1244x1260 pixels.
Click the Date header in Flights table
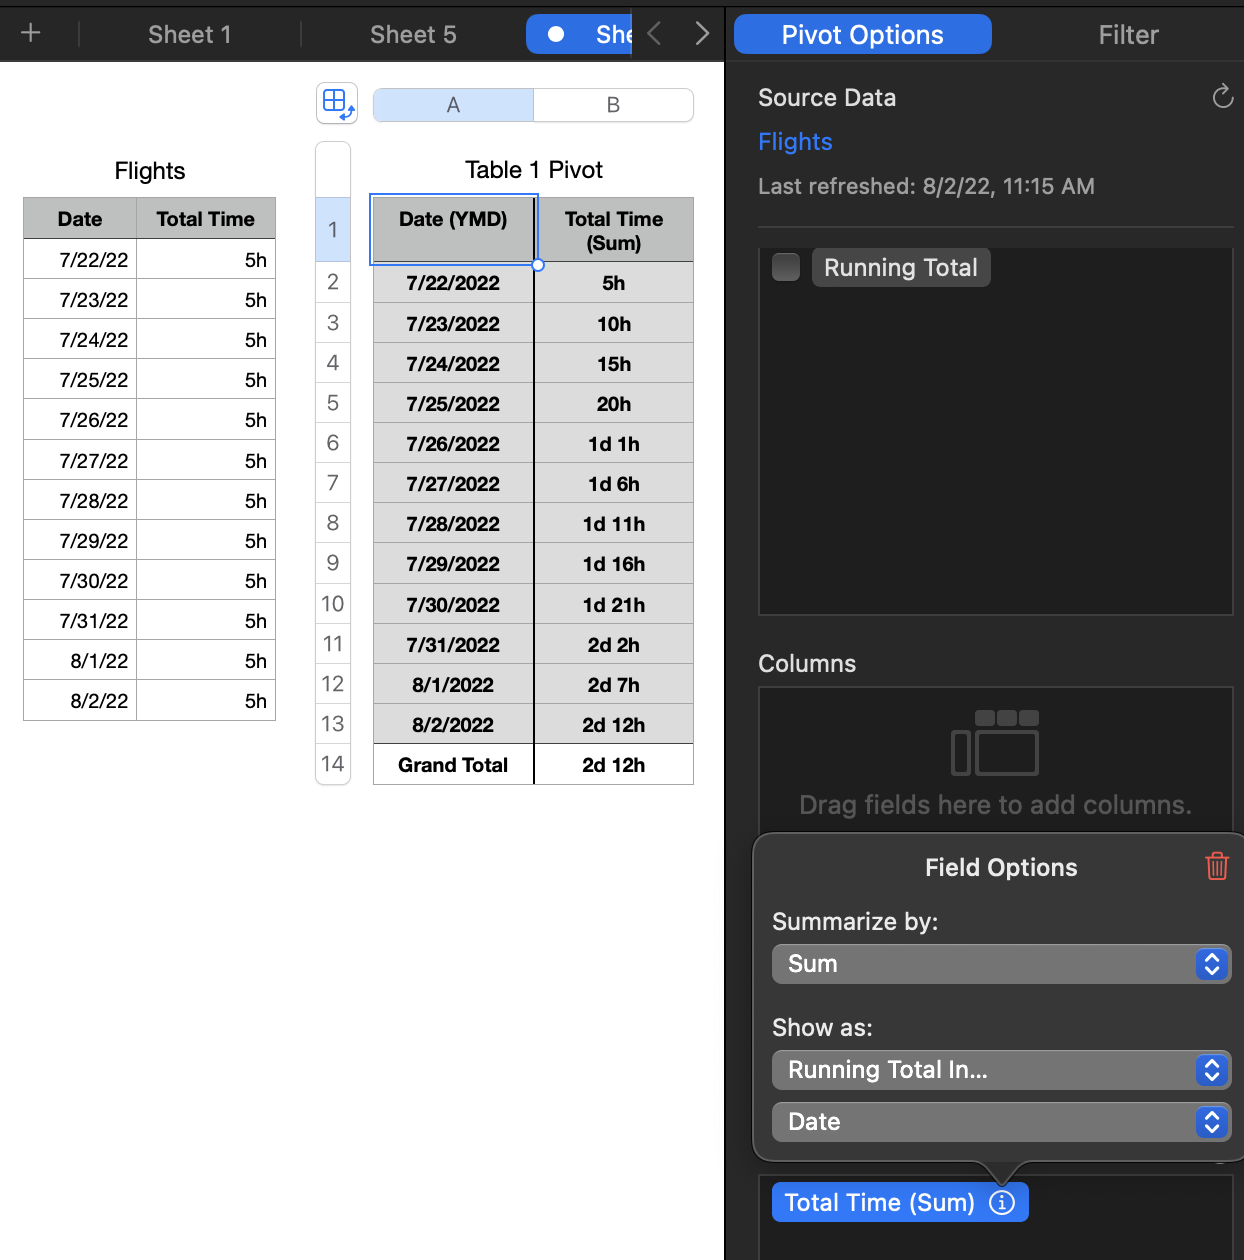80,219
